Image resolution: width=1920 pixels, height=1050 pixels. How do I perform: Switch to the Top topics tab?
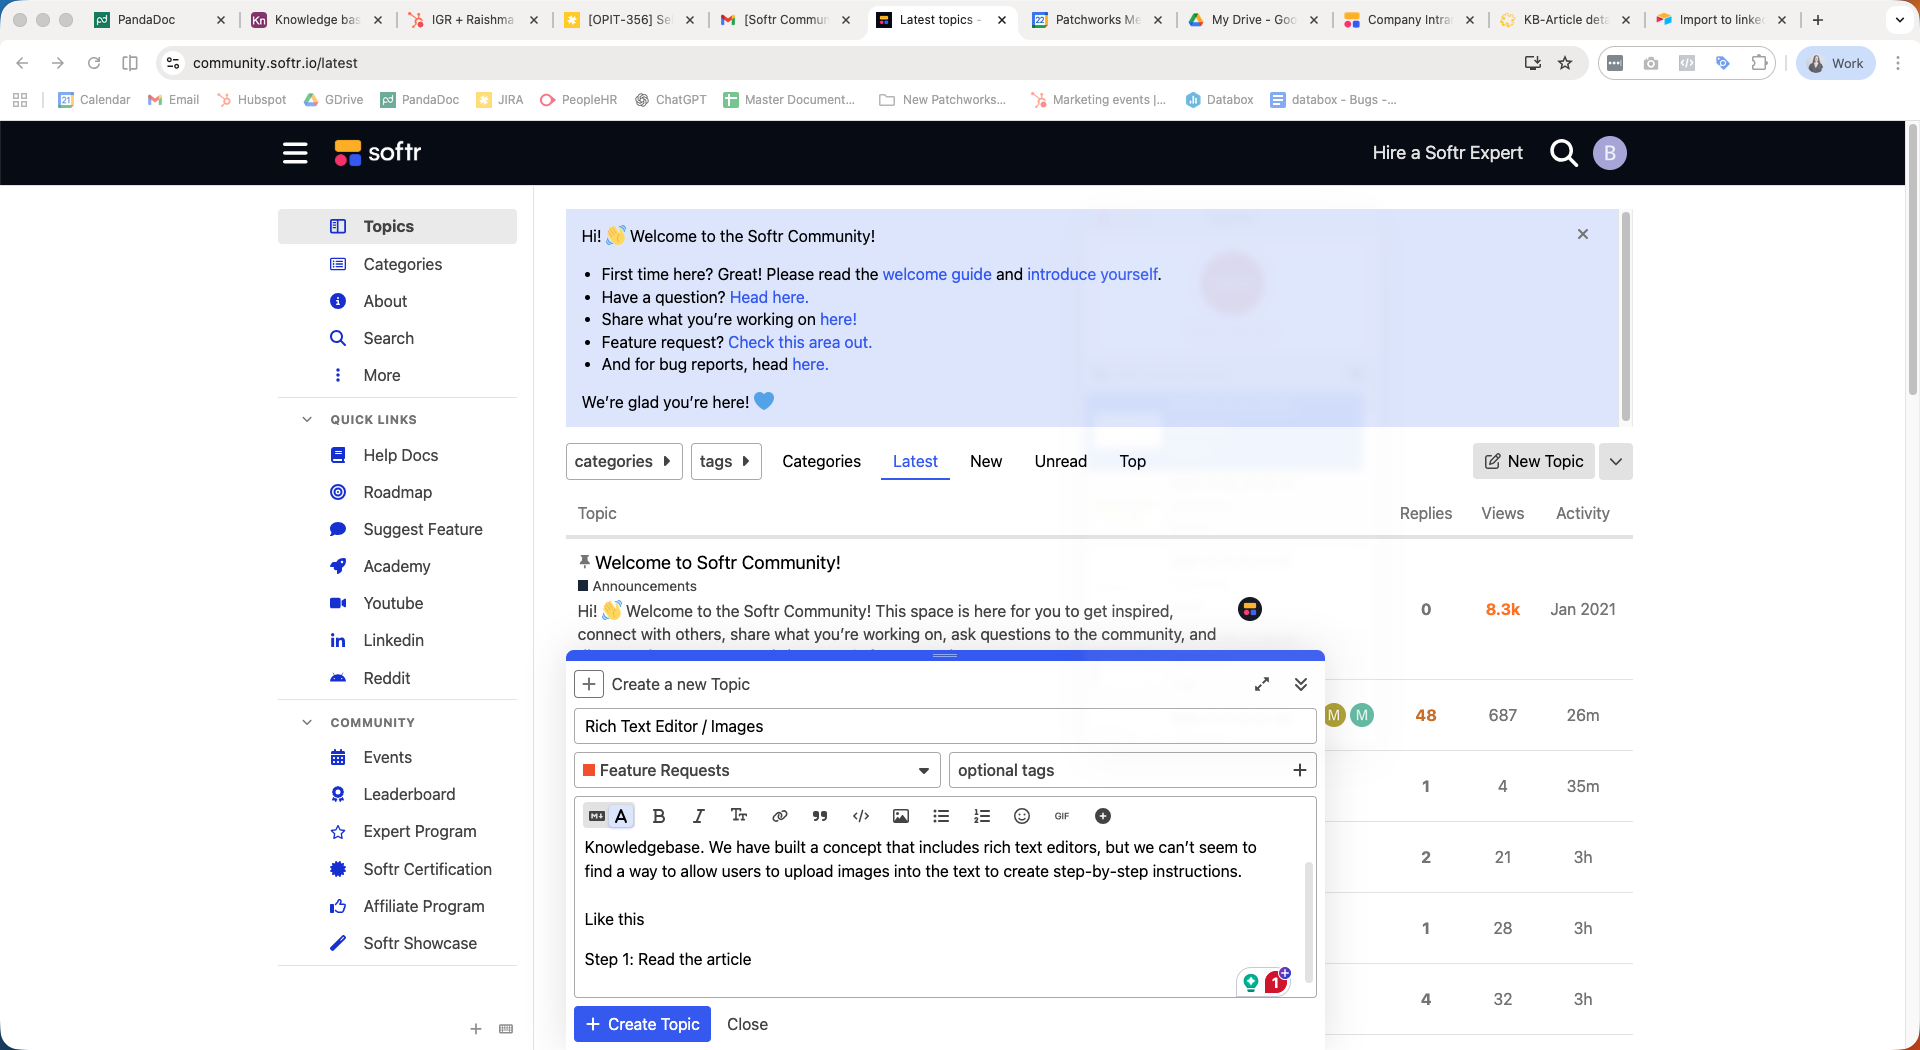[x=1132, y=461]
